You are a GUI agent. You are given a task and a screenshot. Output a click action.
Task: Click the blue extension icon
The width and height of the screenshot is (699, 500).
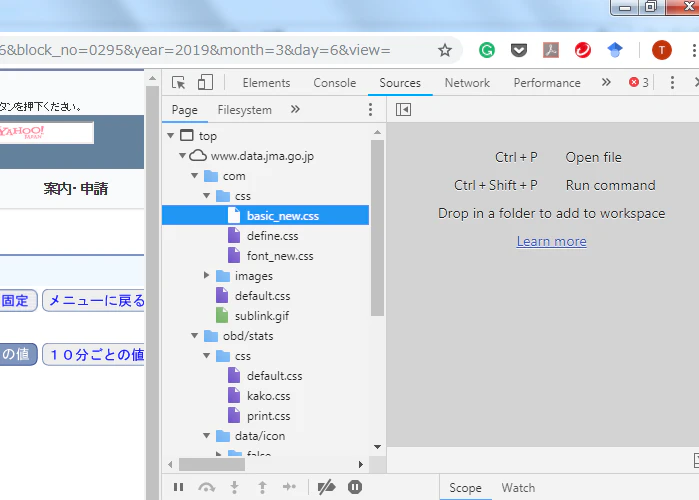point(615,50)
